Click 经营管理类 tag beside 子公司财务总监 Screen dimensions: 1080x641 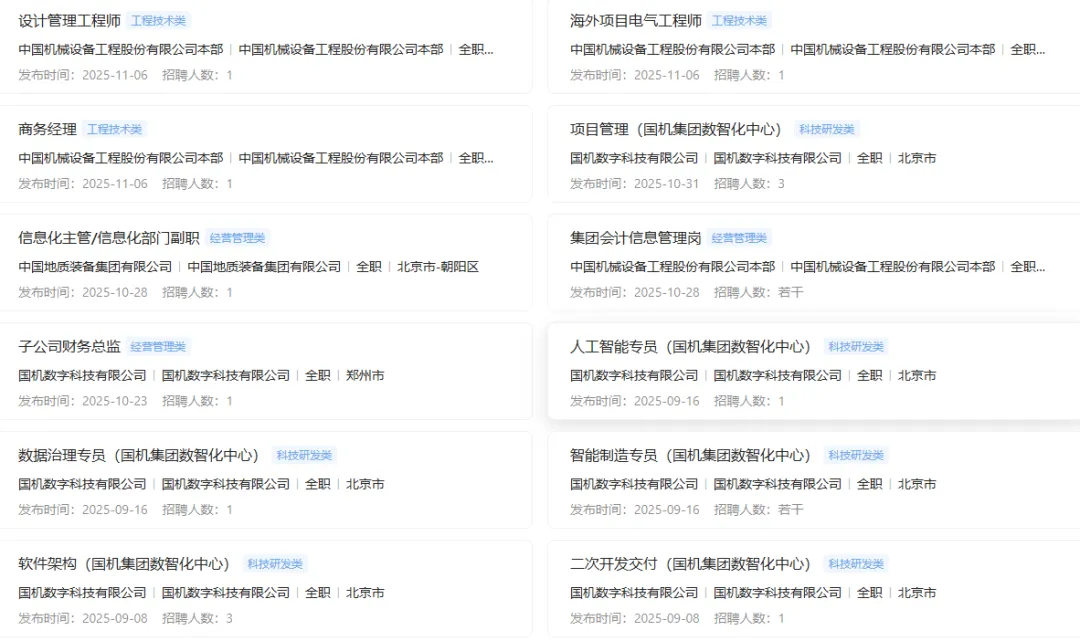(158, 347)
